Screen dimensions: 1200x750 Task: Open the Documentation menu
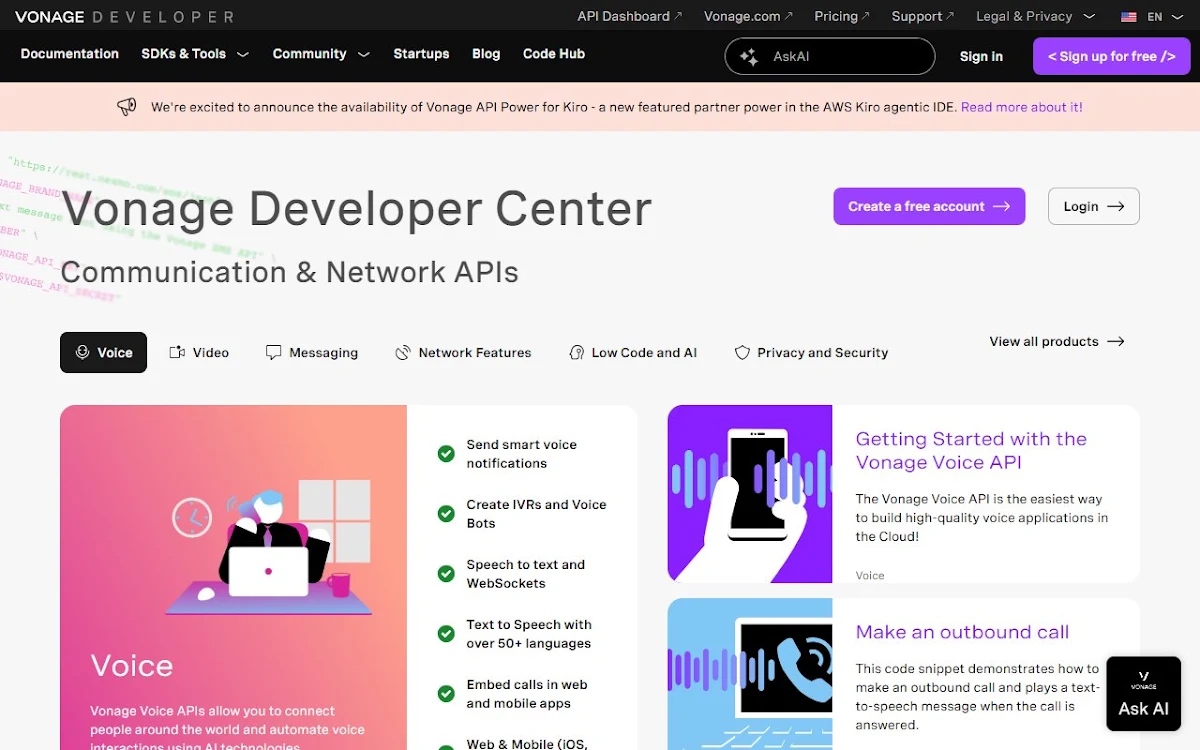pyautogui.click(x=70, y=54)
